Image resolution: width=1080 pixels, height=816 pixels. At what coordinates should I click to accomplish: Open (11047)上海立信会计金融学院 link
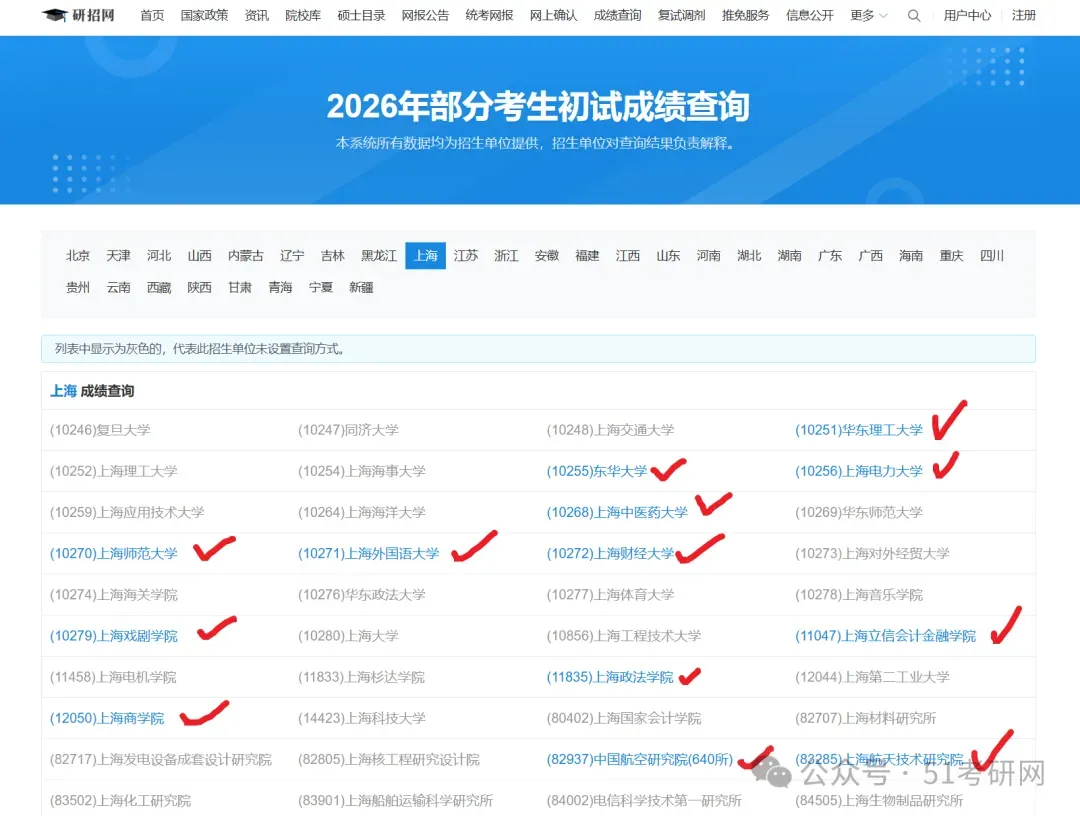[x=885, y=636]
